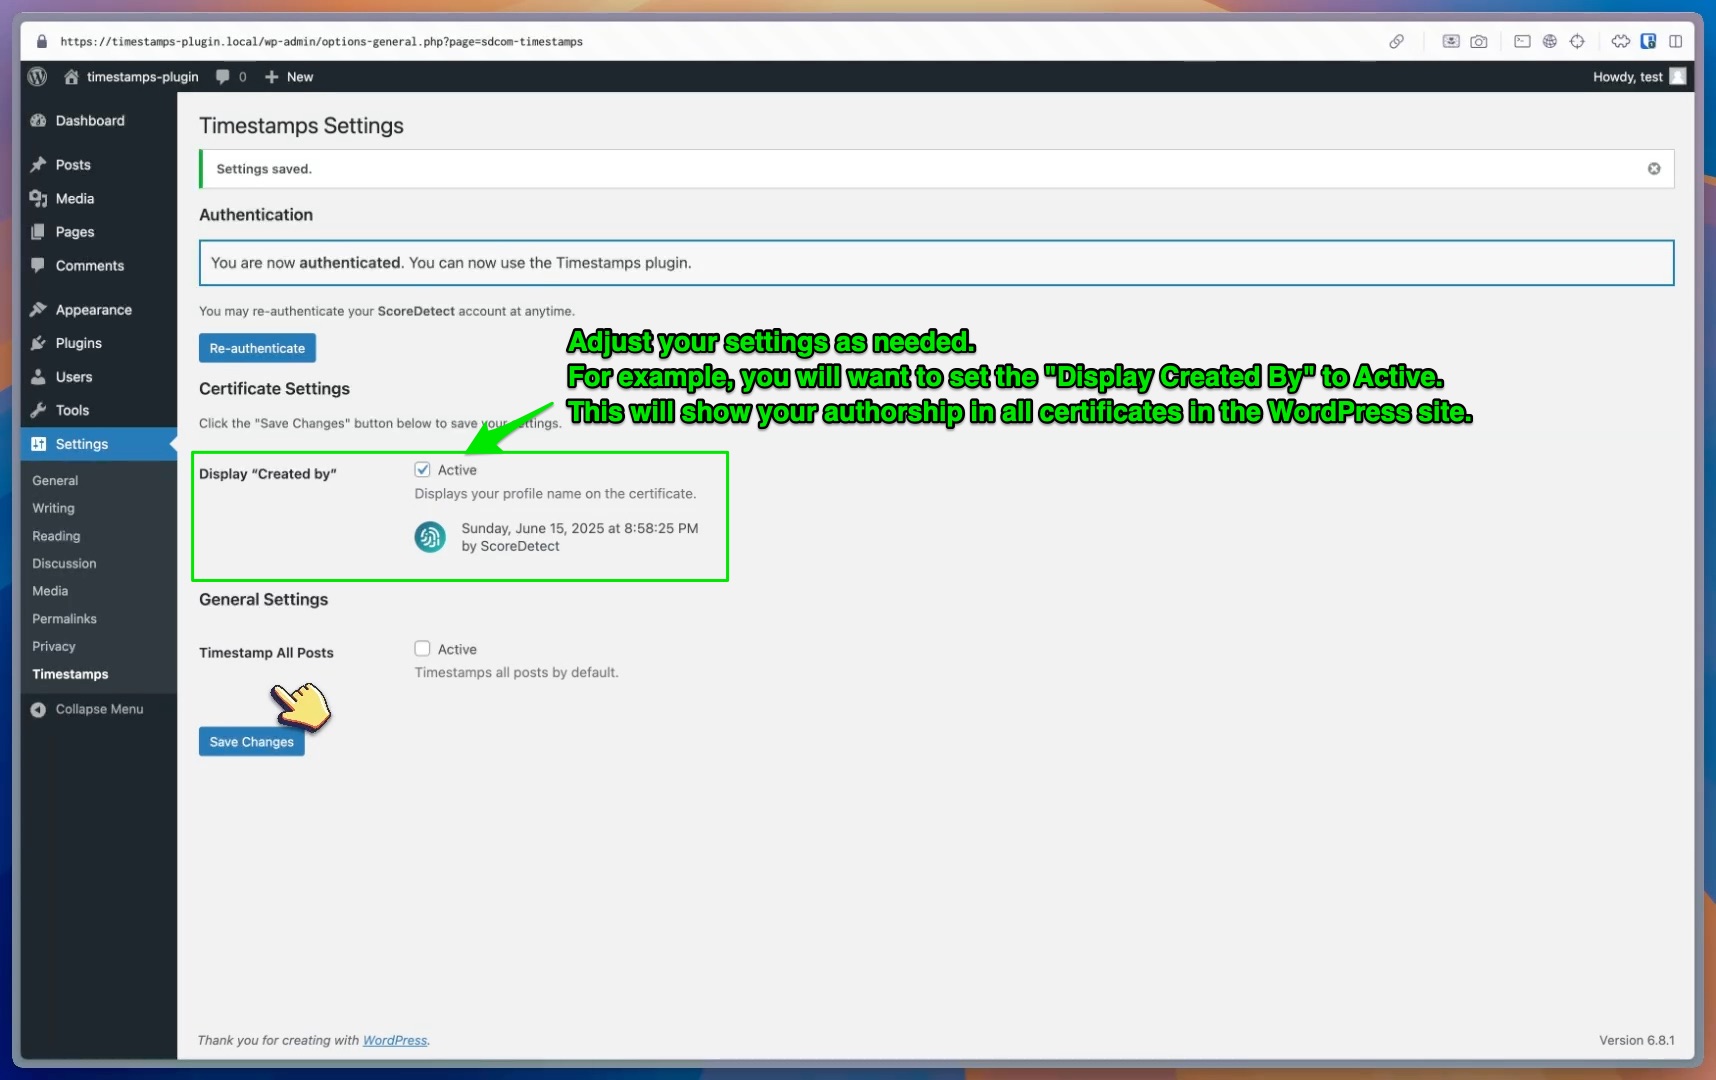Open the comments bubble in admin bar
1716x1080 pixels.
pos(231,77)
